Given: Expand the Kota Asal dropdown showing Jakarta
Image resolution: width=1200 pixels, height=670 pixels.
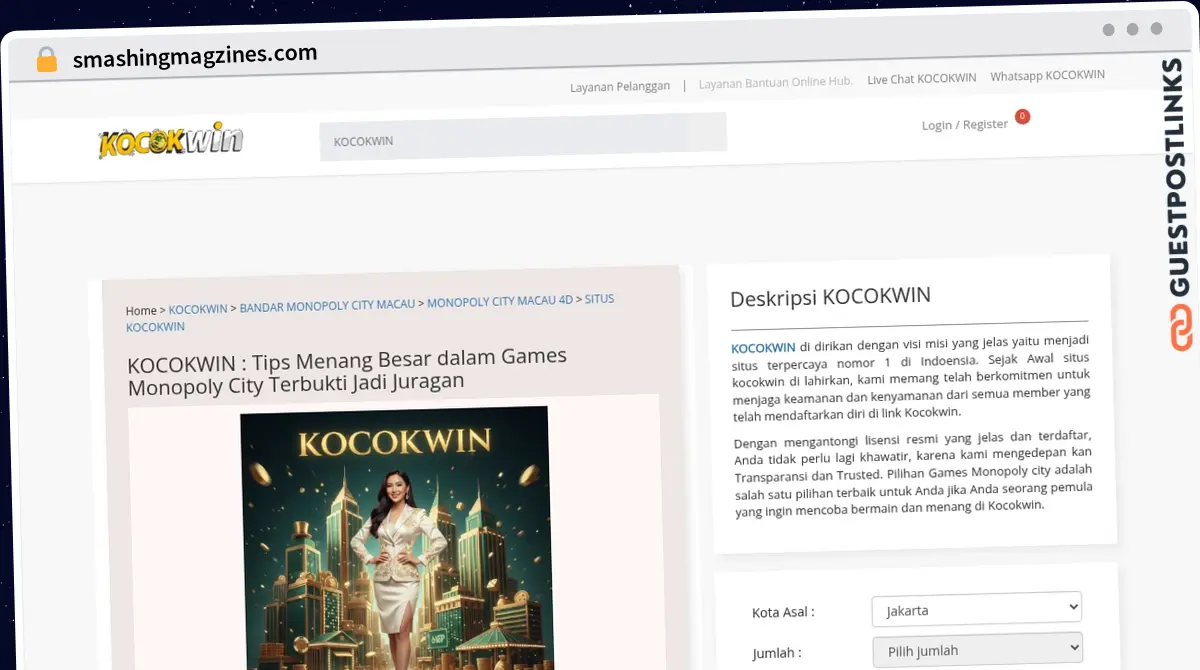Looking at the screenshot, I should click(977, 608).
